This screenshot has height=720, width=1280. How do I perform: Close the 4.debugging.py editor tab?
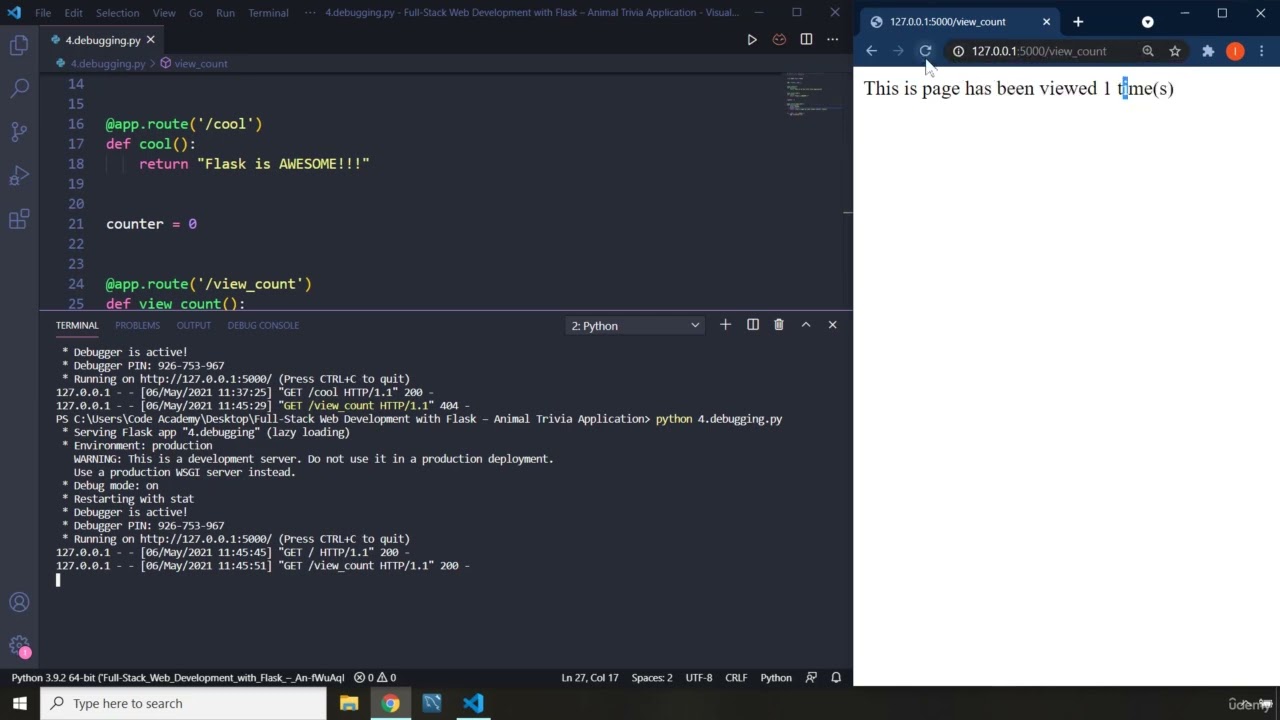tap(151, 40)
